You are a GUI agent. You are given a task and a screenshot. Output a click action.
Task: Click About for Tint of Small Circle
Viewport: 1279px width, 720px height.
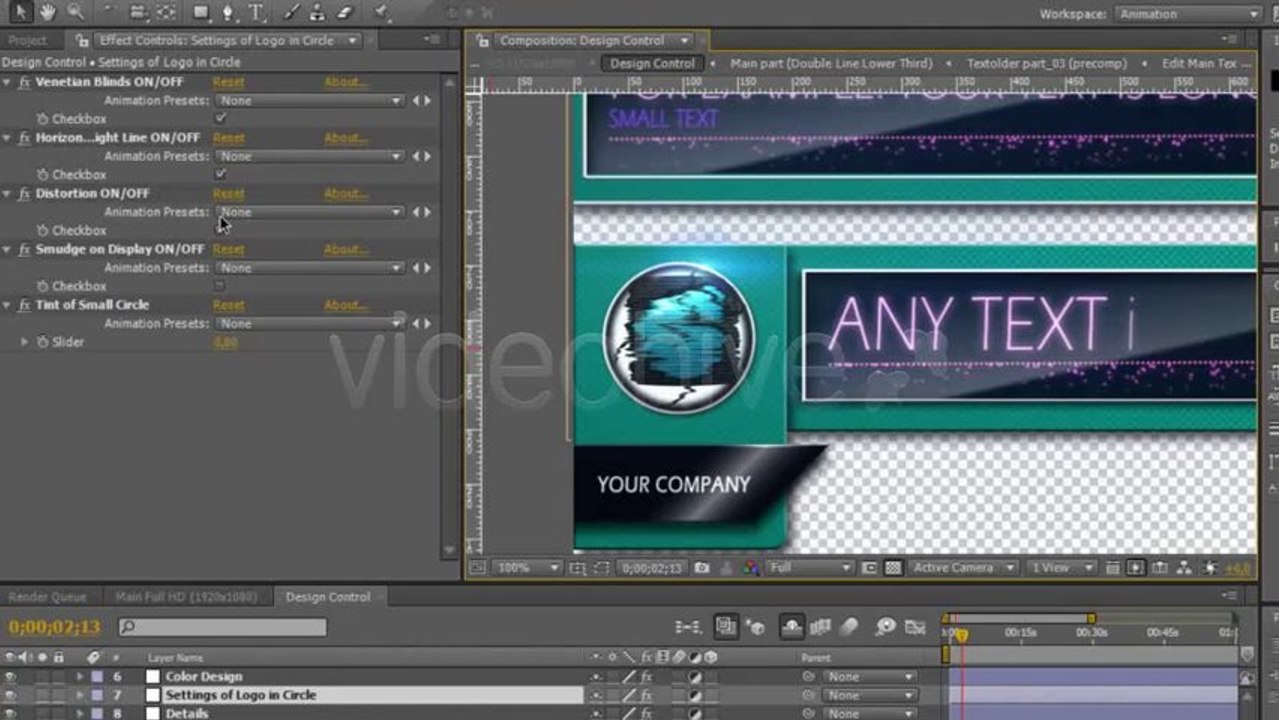(346, 305)
